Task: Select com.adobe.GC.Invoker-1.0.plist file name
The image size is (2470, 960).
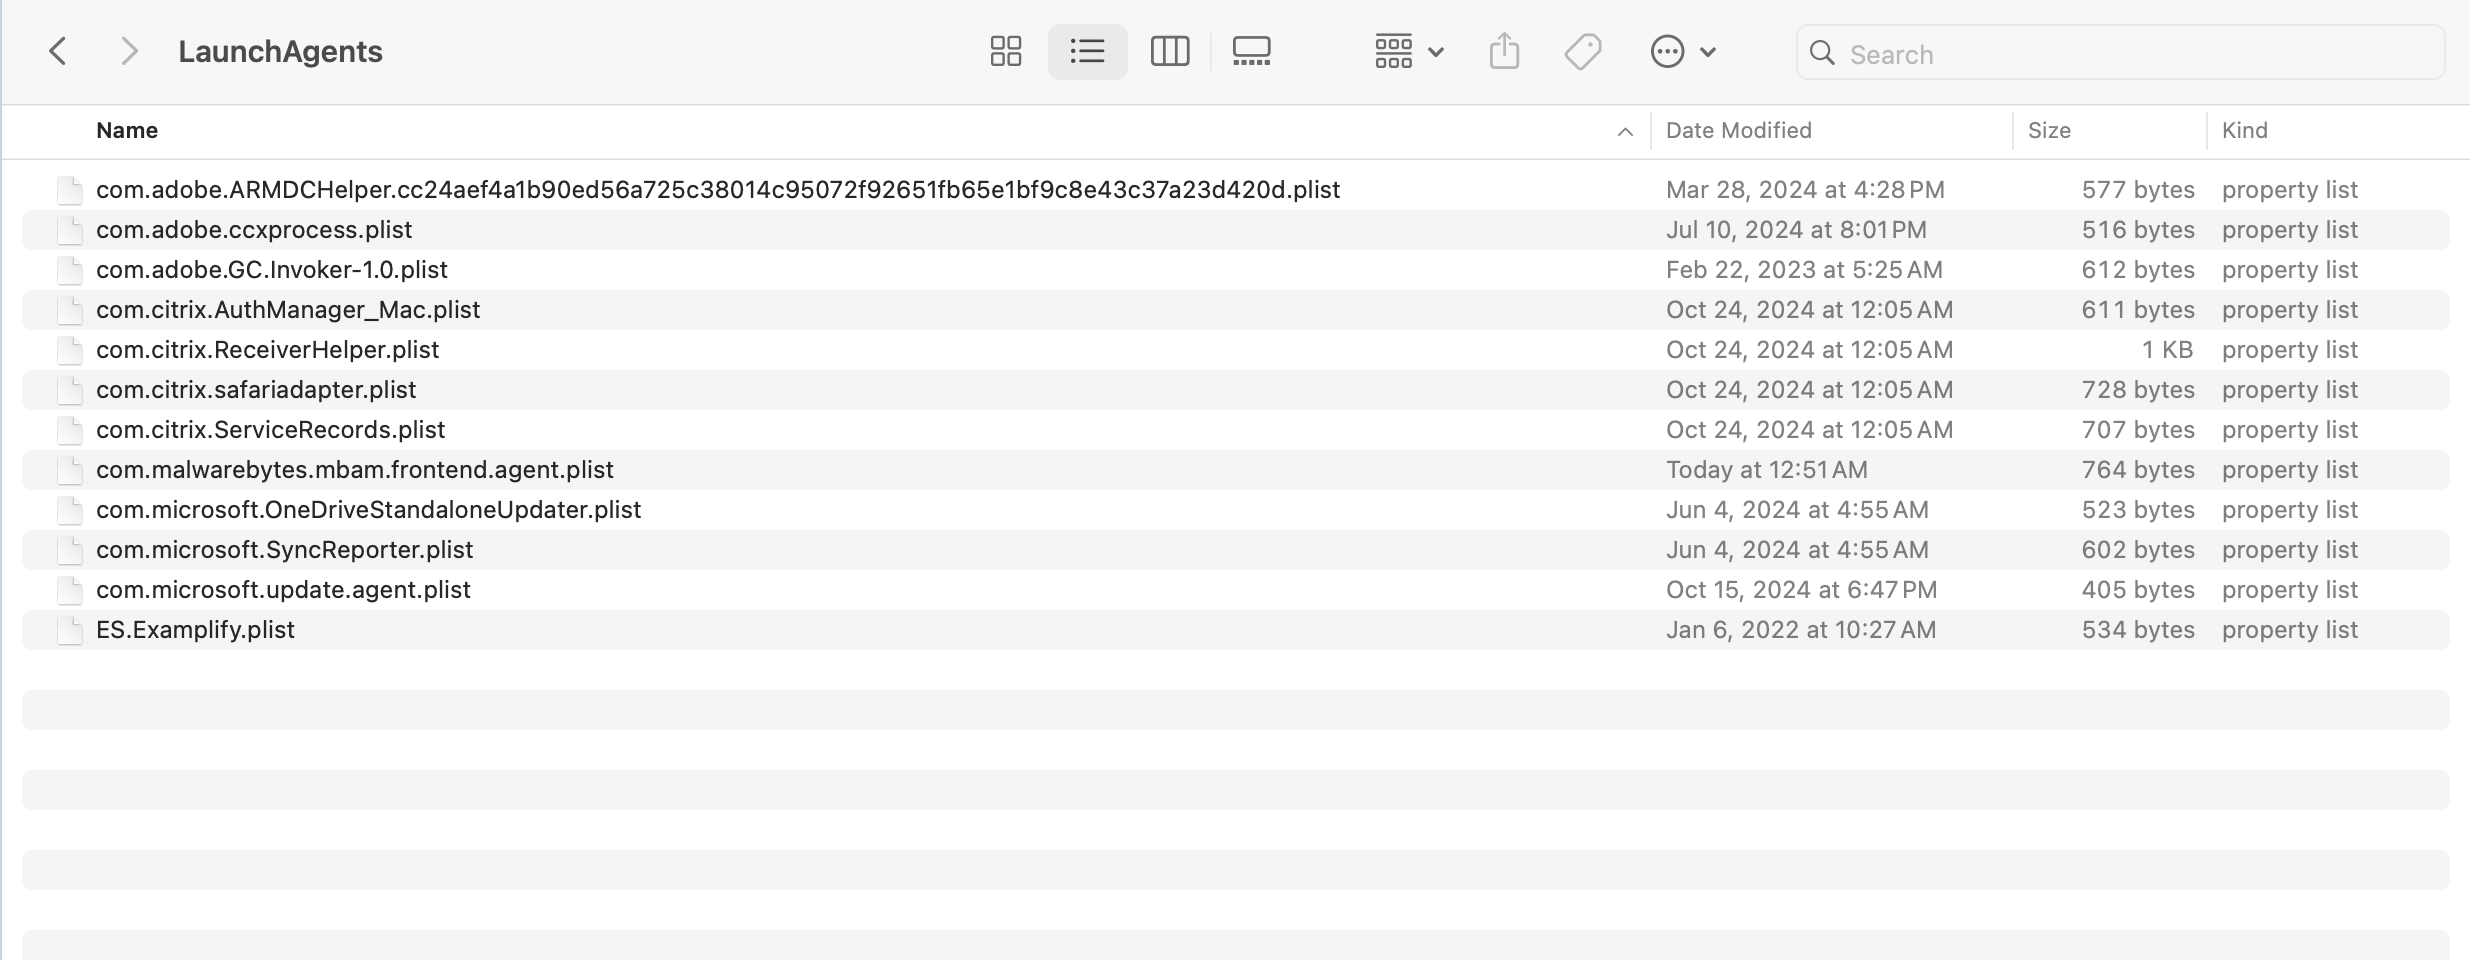Action: click(x=272, y=270)
